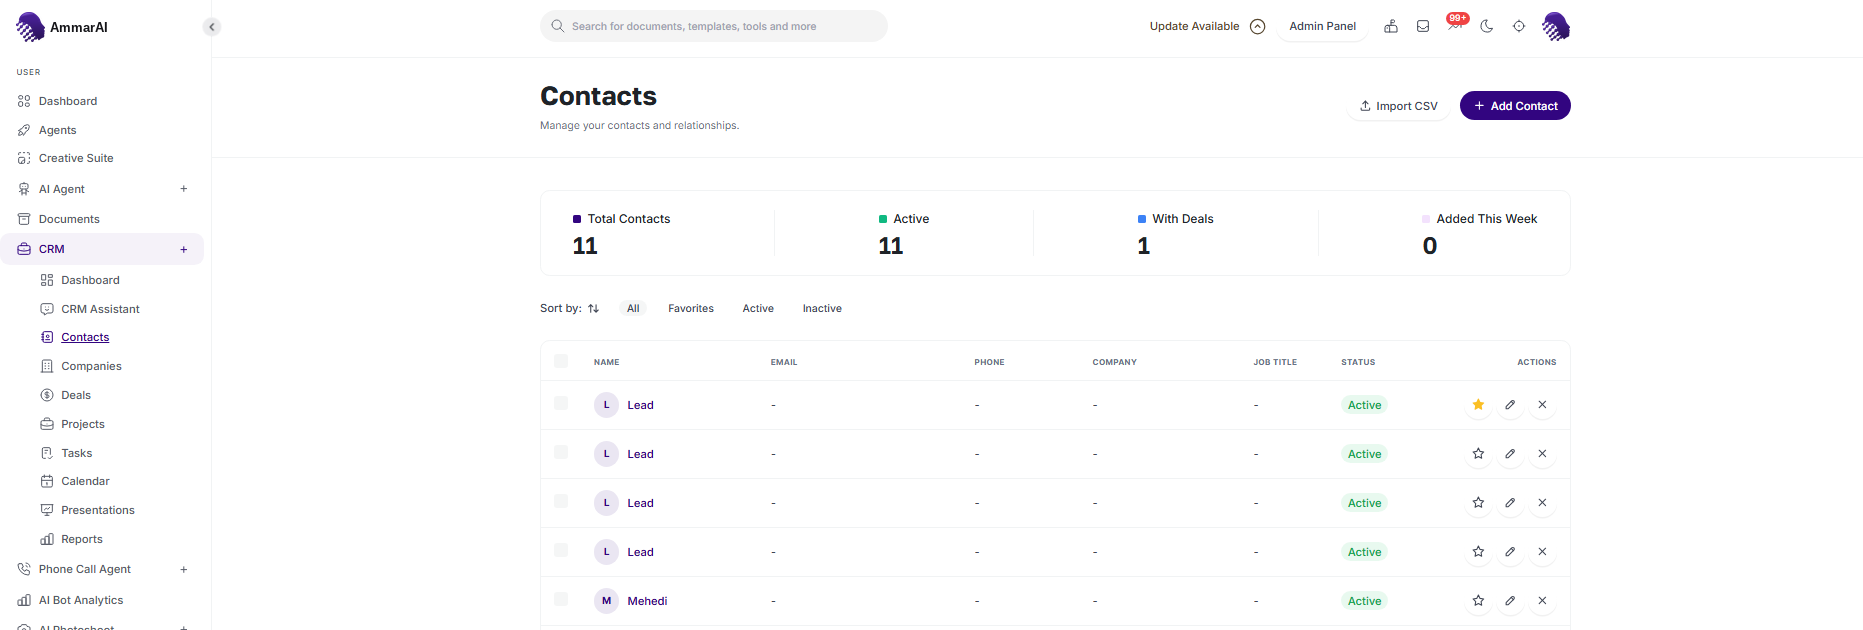The height and width of the screenshot is (630, 1863).
Task: Expand the AI Agent plus in the sidebar
Action: pos(184,189)
